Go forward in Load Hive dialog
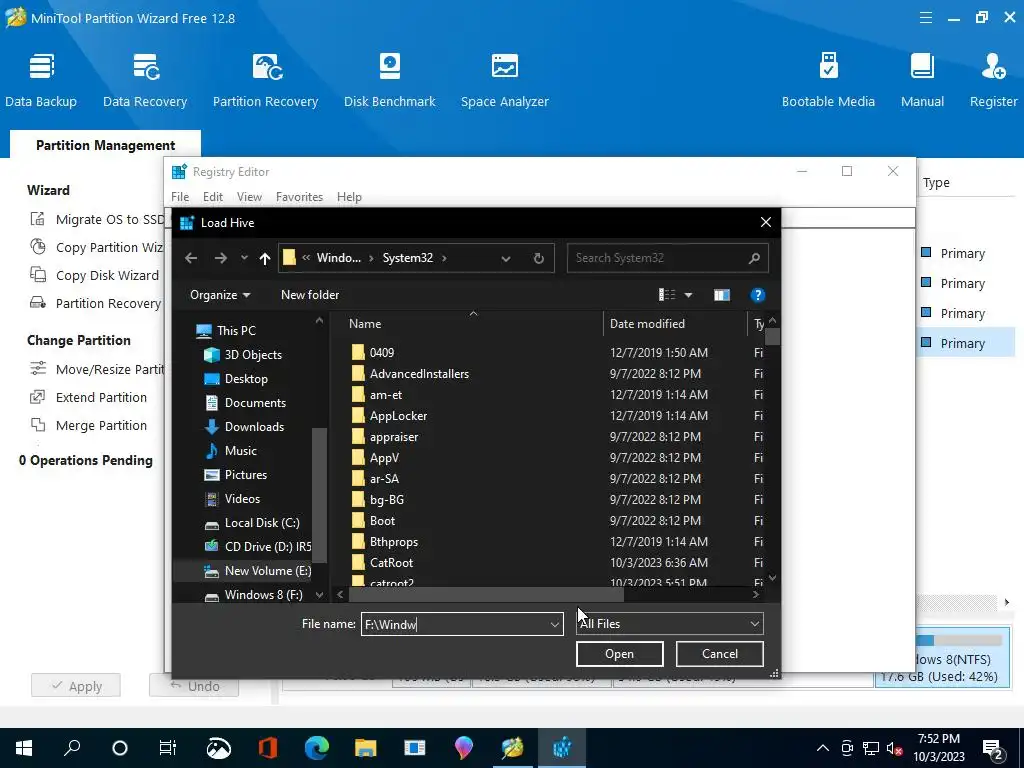This screenshot has height=768, width=1024. [221, 258]
